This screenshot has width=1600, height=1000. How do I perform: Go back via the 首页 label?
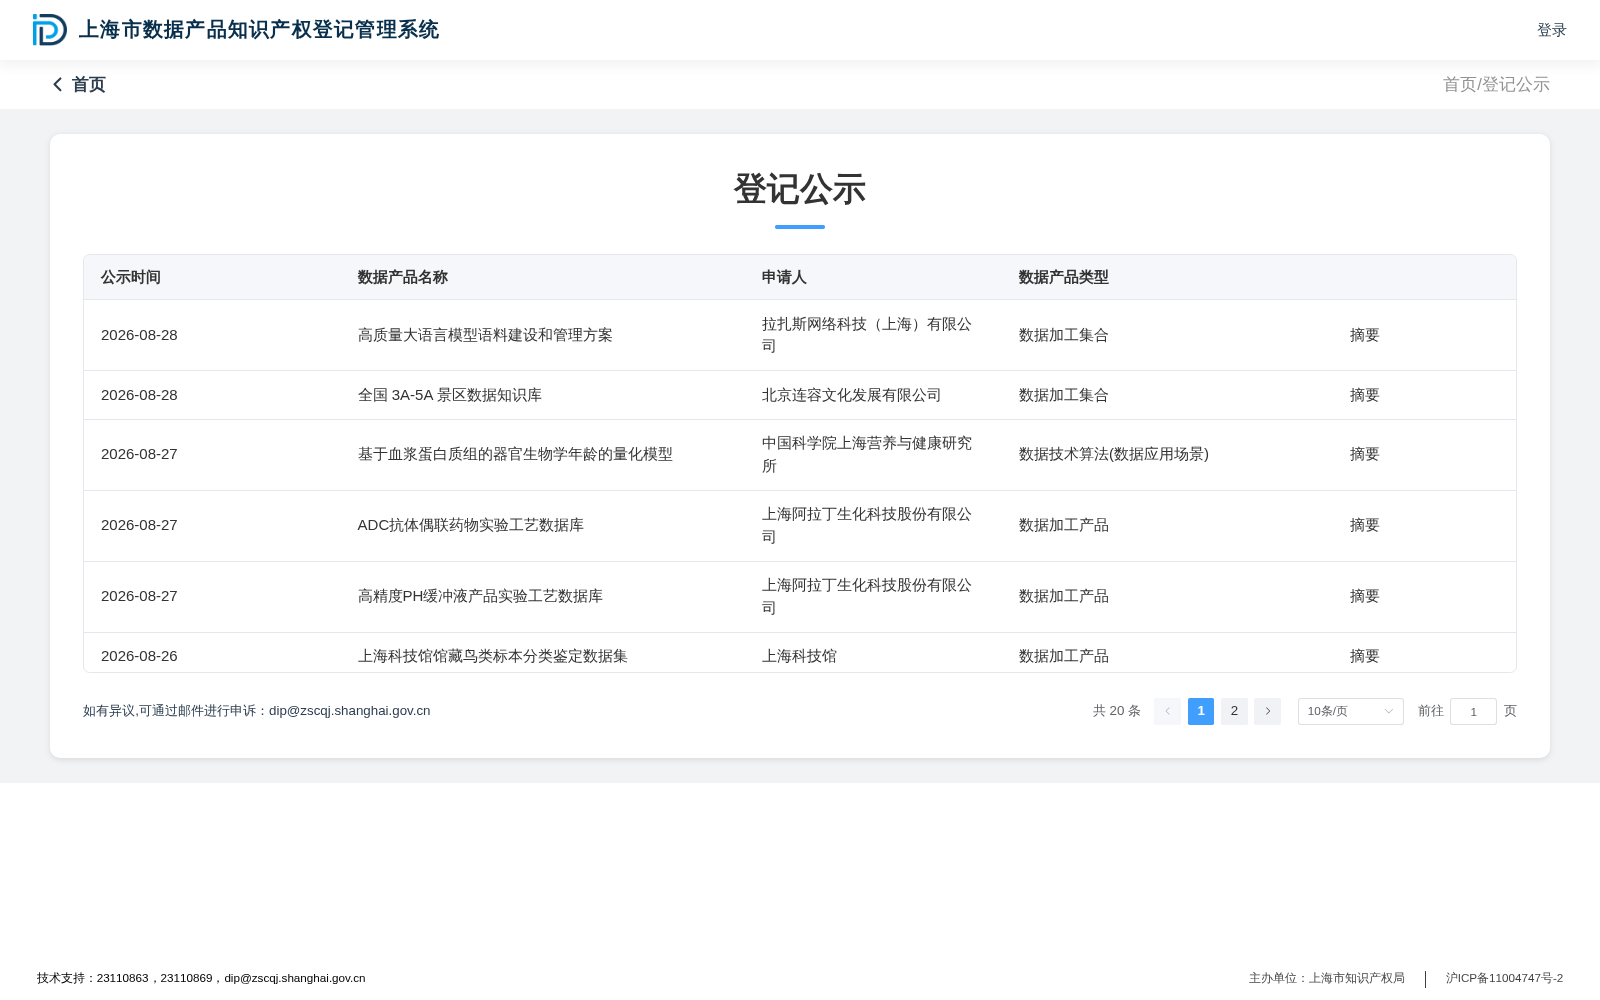click(x=89, y=85)
